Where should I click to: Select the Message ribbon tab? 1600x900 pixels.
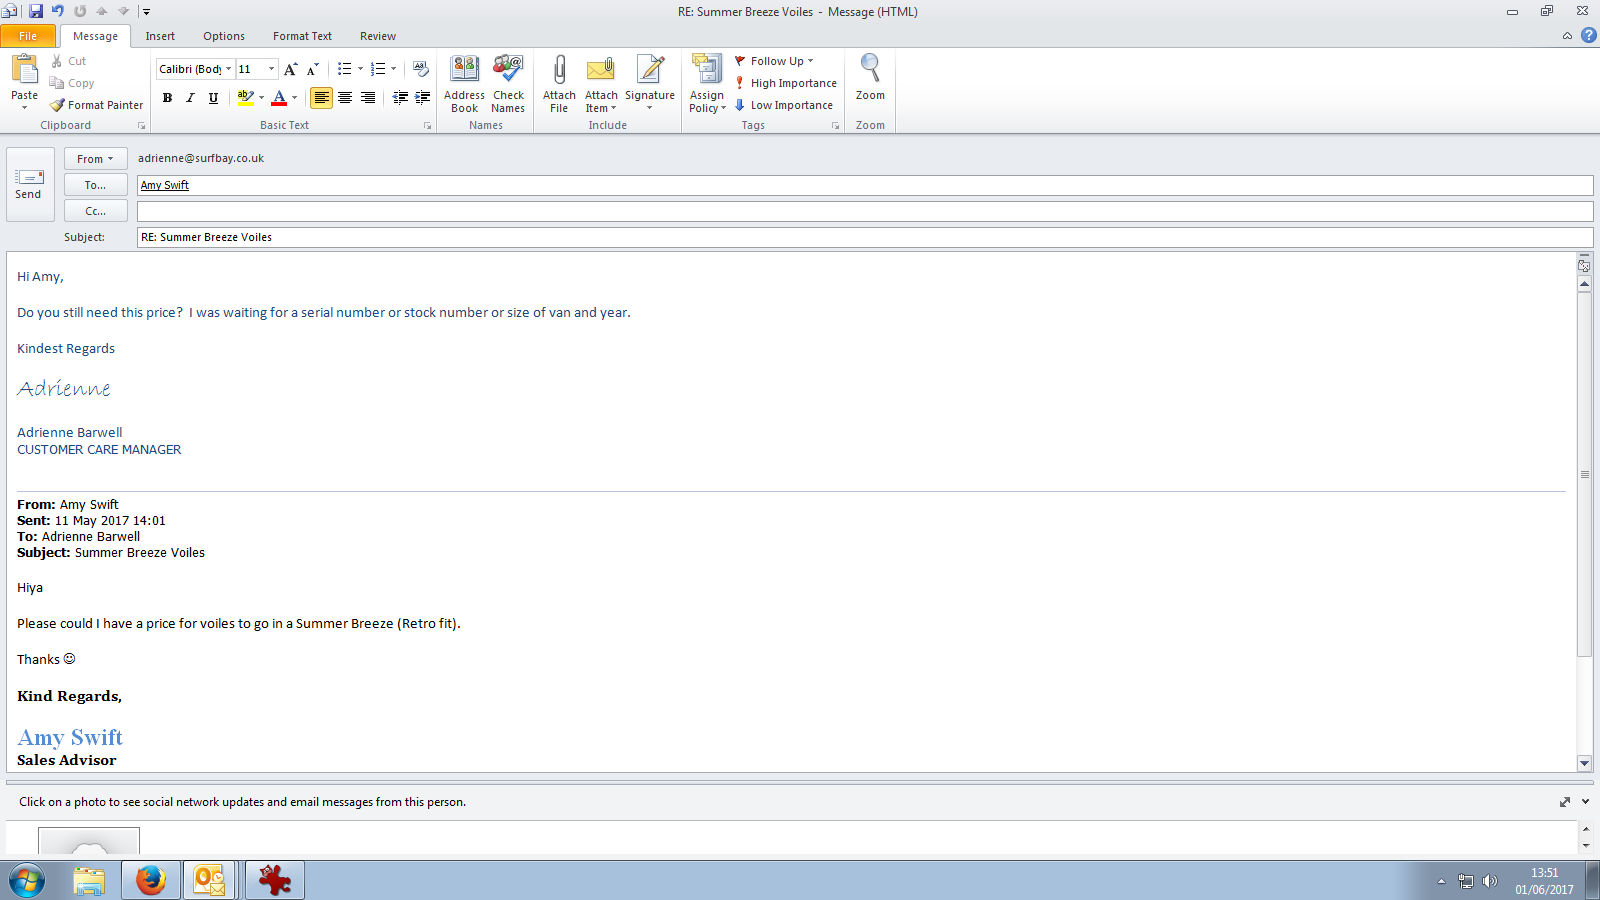pos(95,36)
